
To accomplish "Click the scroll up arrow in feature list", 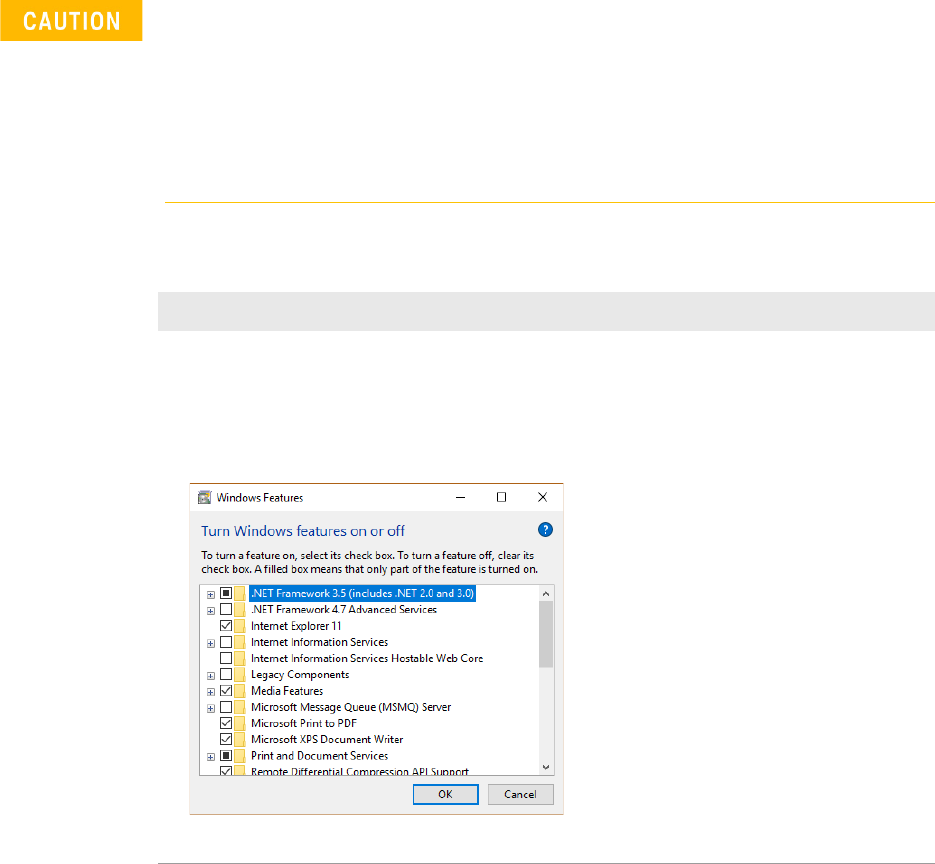I will tap(546, 593).
